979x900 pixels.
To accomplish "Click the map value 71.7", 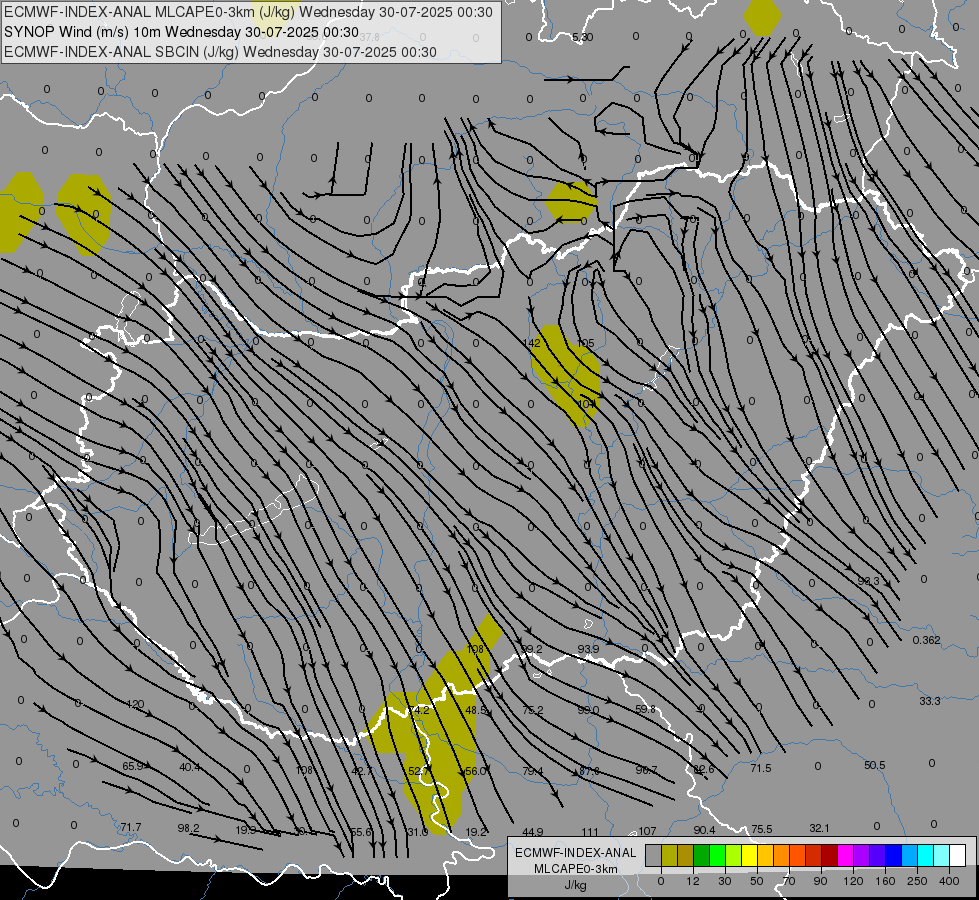I will pos(131,828).
